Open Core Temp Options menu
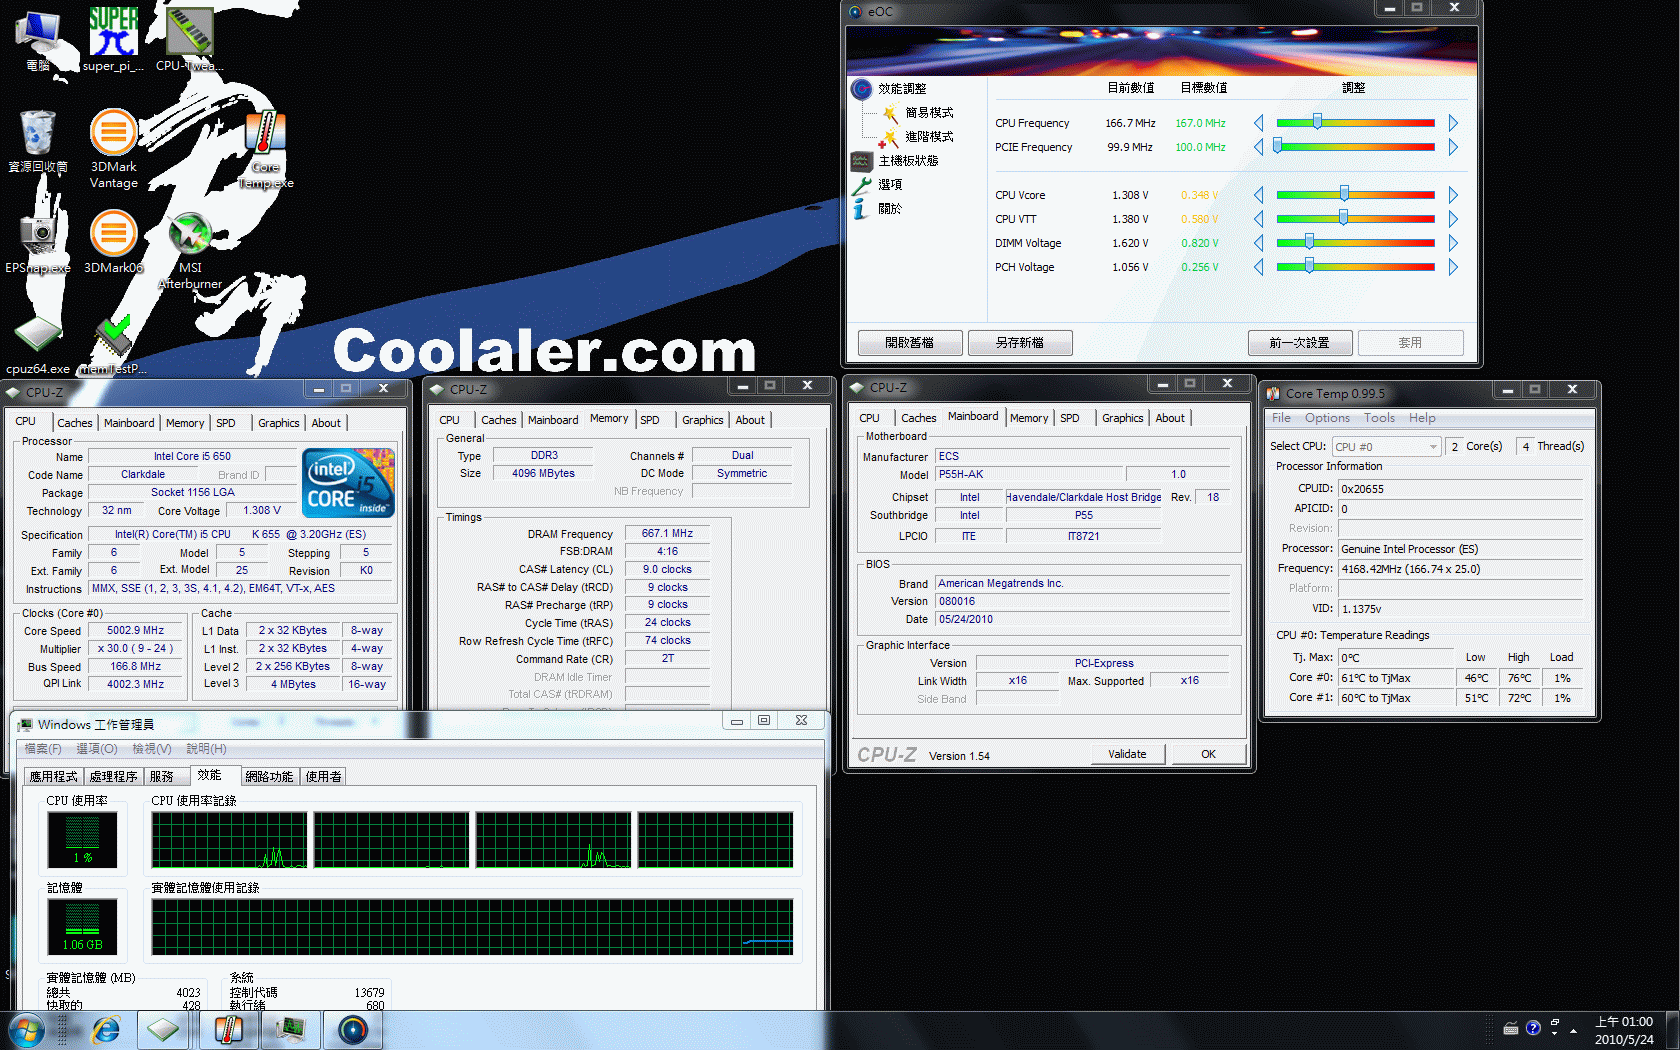 (1327, 418)
